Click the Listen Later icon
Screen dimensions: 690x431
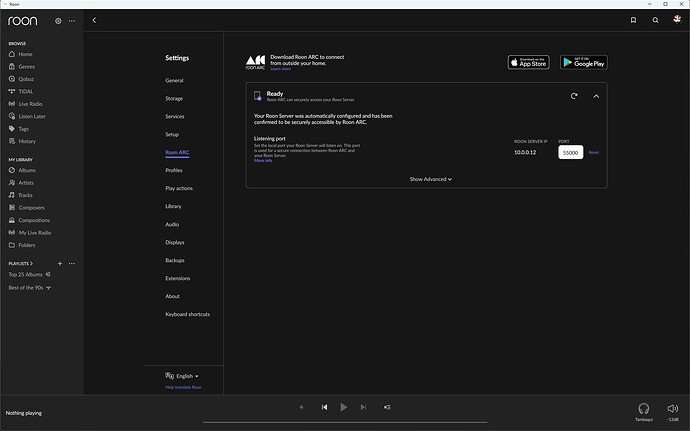tap(12, 116)
